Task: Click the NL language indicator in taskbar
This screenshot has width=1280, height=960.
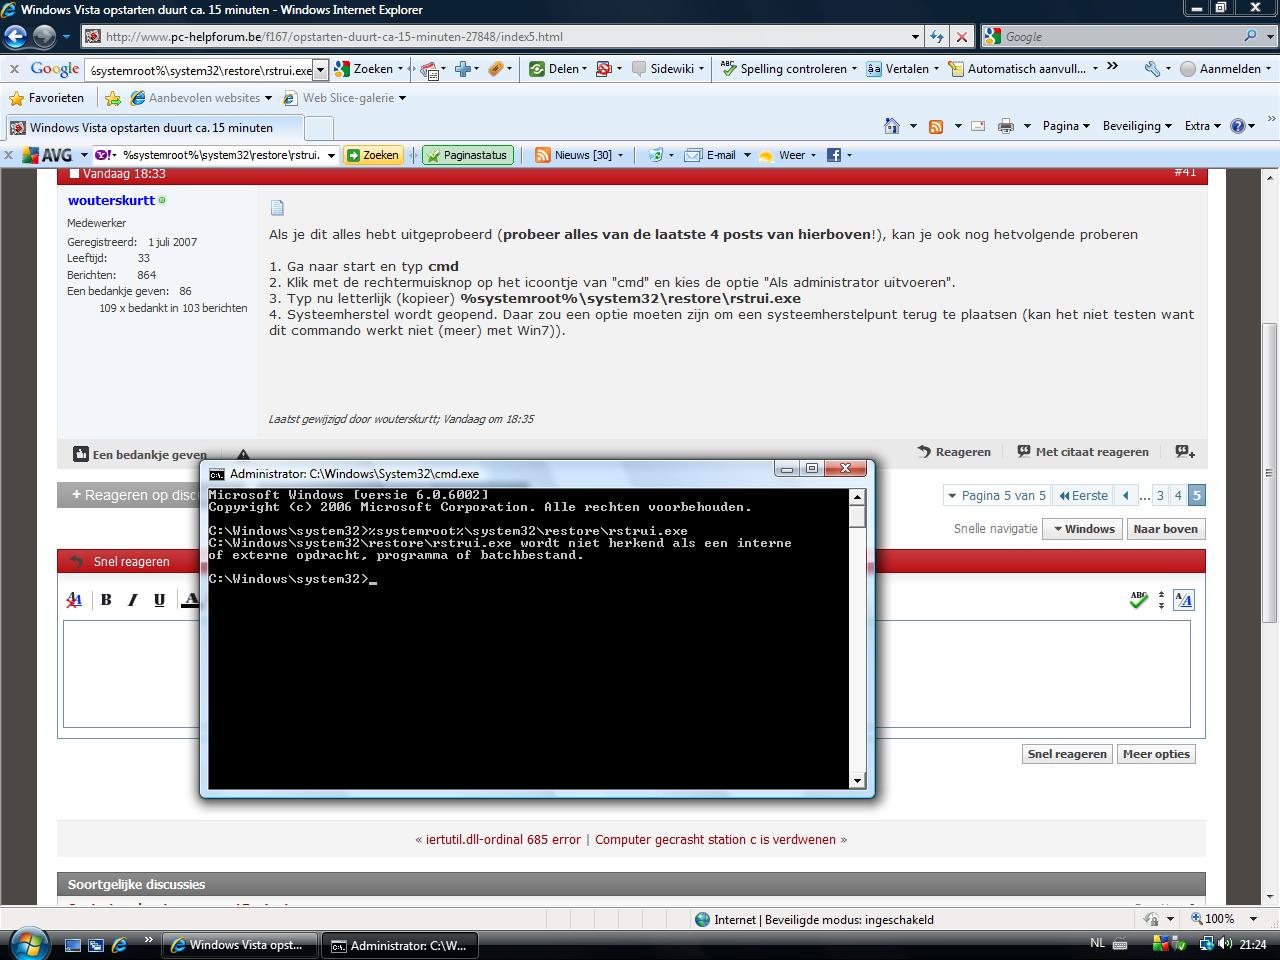Action: (1097, 943)
